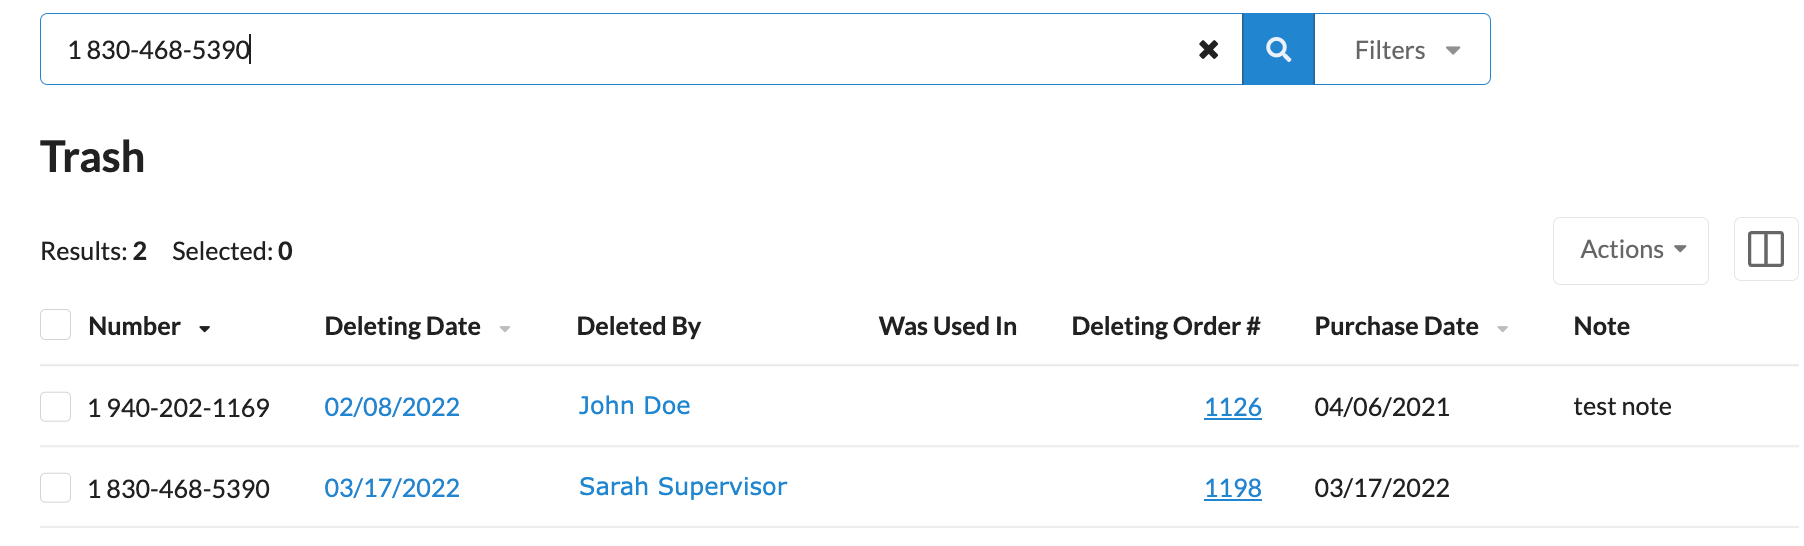Check the row for 1 830-468-5390

56,488
